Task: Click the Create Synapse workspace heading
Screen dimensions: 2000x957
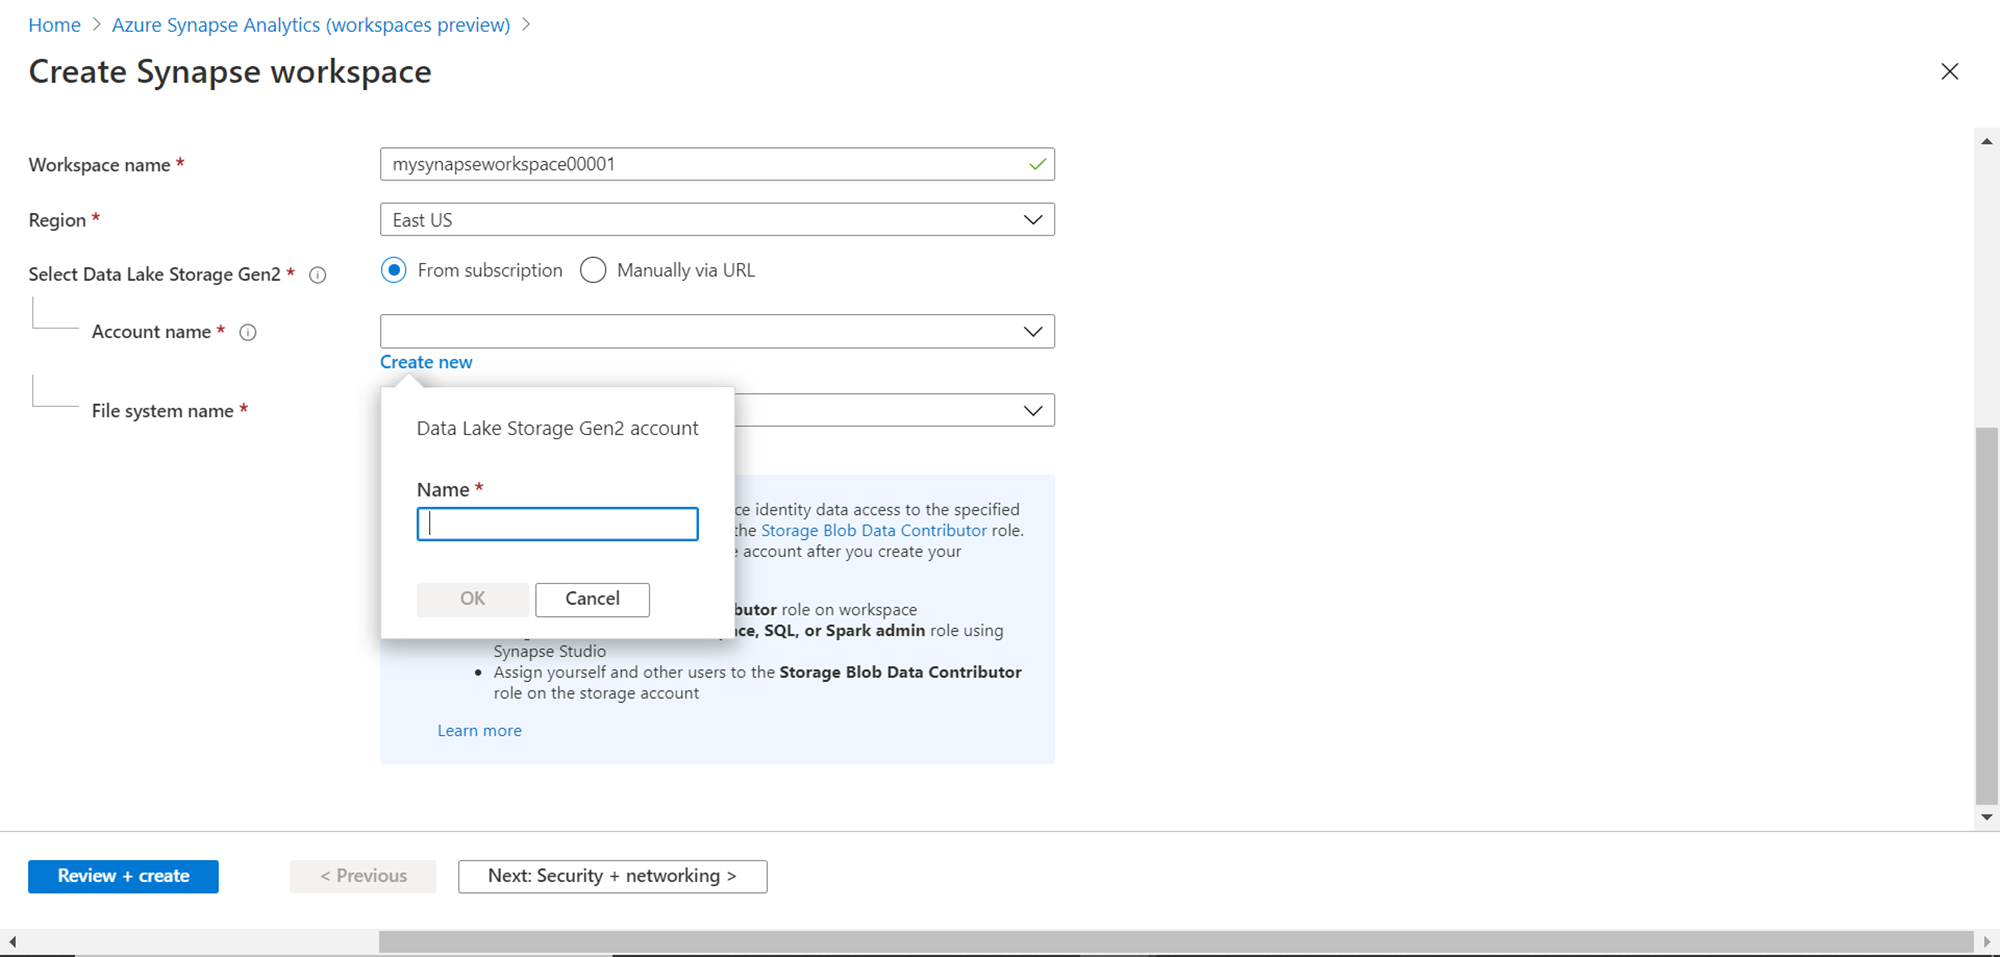Action: point(230,72)
